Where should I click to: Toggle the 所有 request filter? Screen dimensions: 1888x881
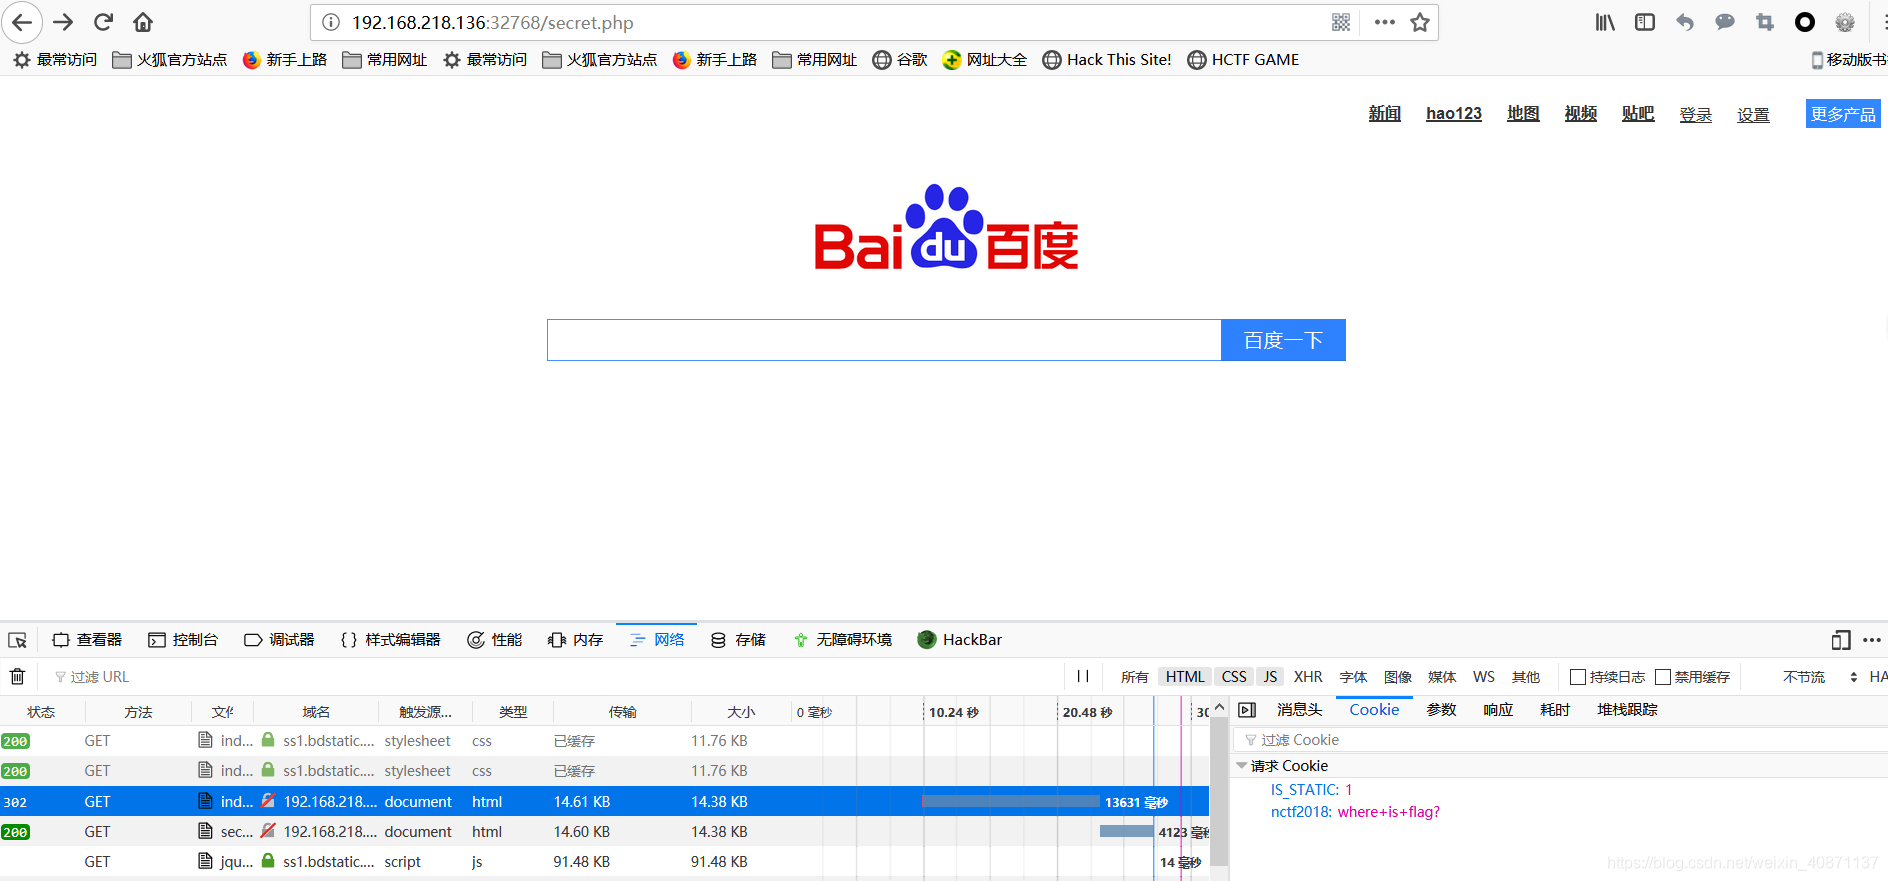(1135, 677)
